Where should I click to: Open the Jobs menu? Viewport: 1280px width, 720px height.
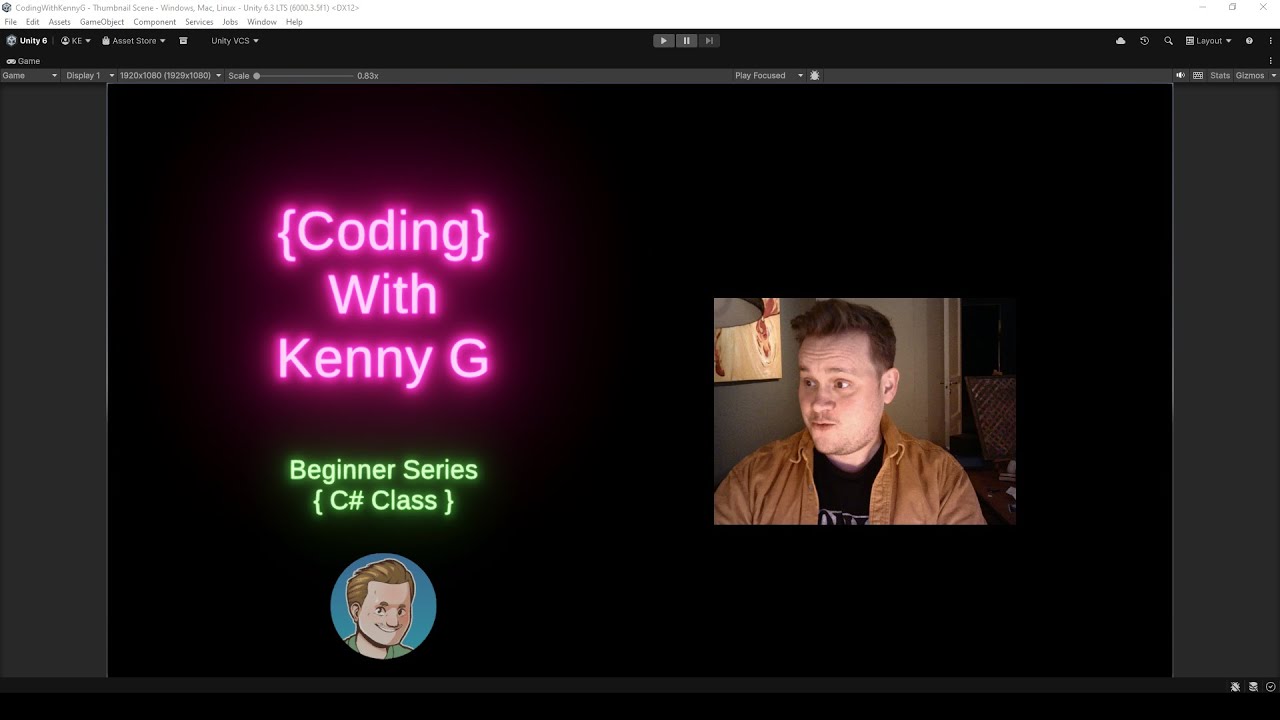[230, 22]
